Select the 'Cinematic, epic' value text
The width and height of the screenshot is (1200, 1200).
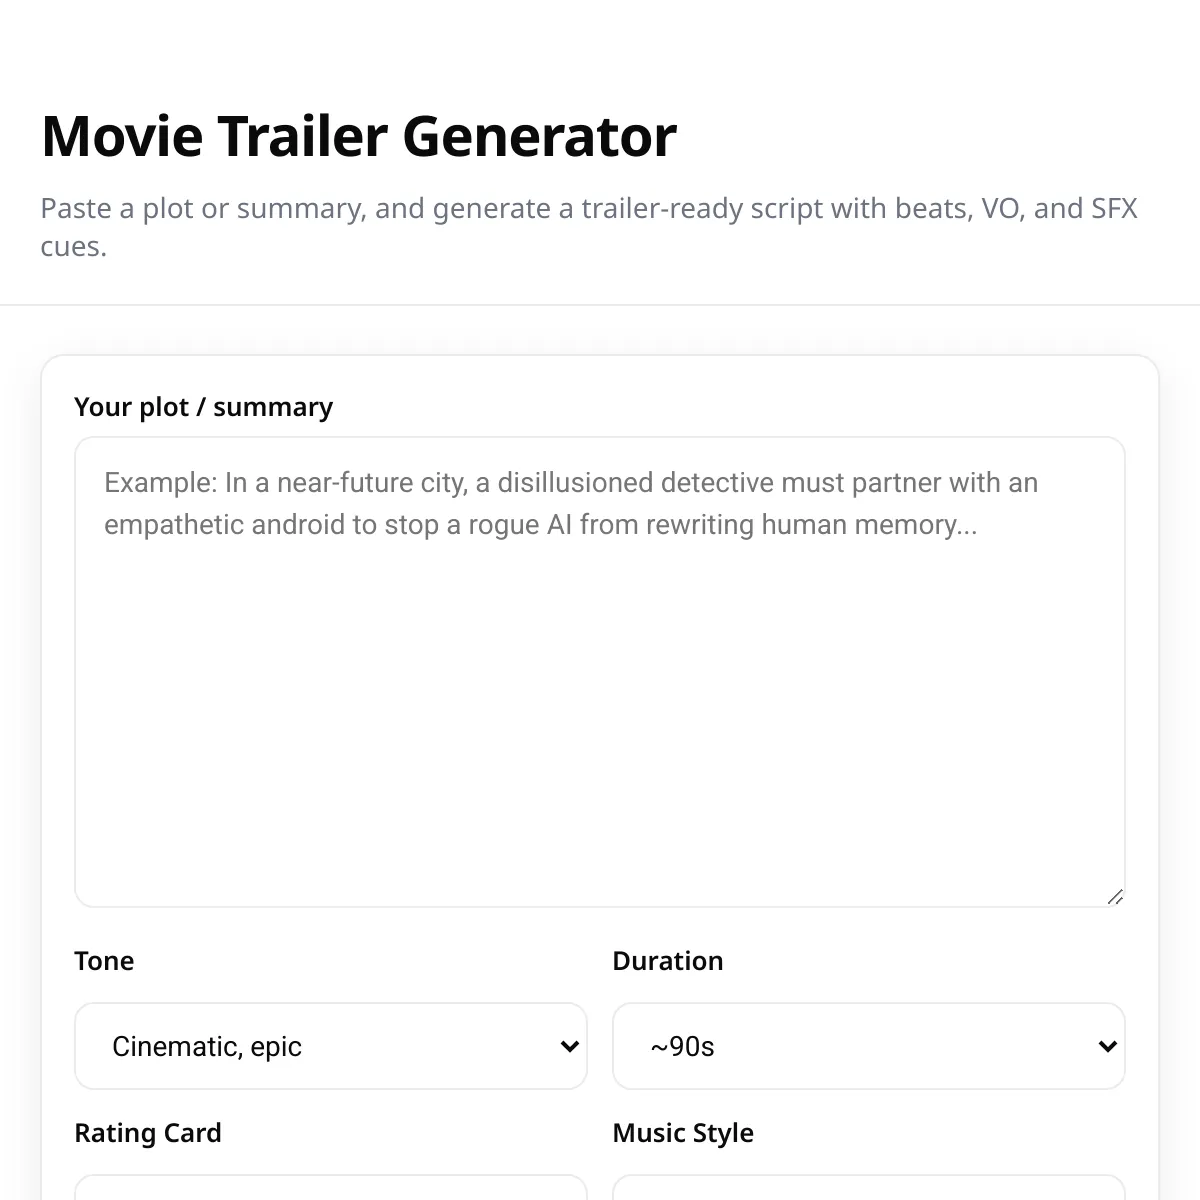coord(207,1047)
